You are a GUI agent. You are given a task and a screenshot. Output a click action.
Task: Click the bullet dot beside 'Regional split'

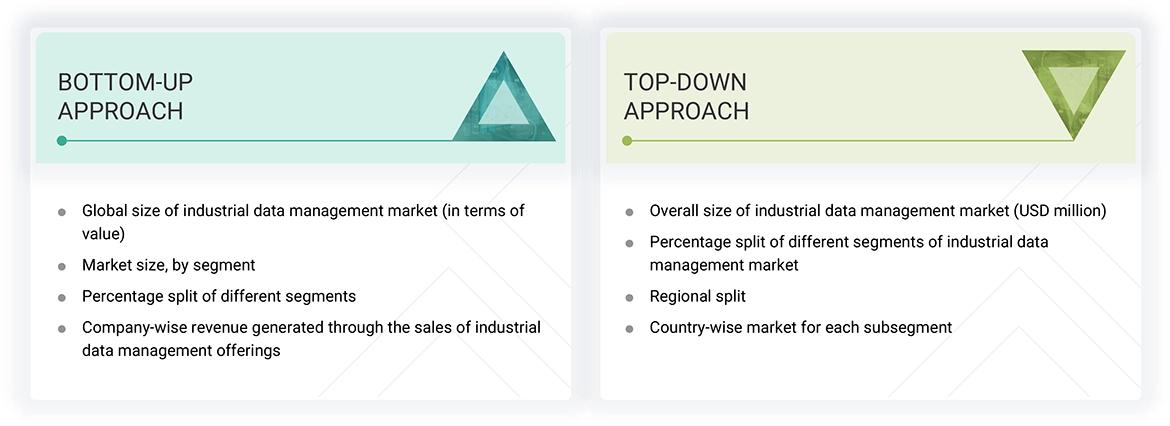[629, 298]
